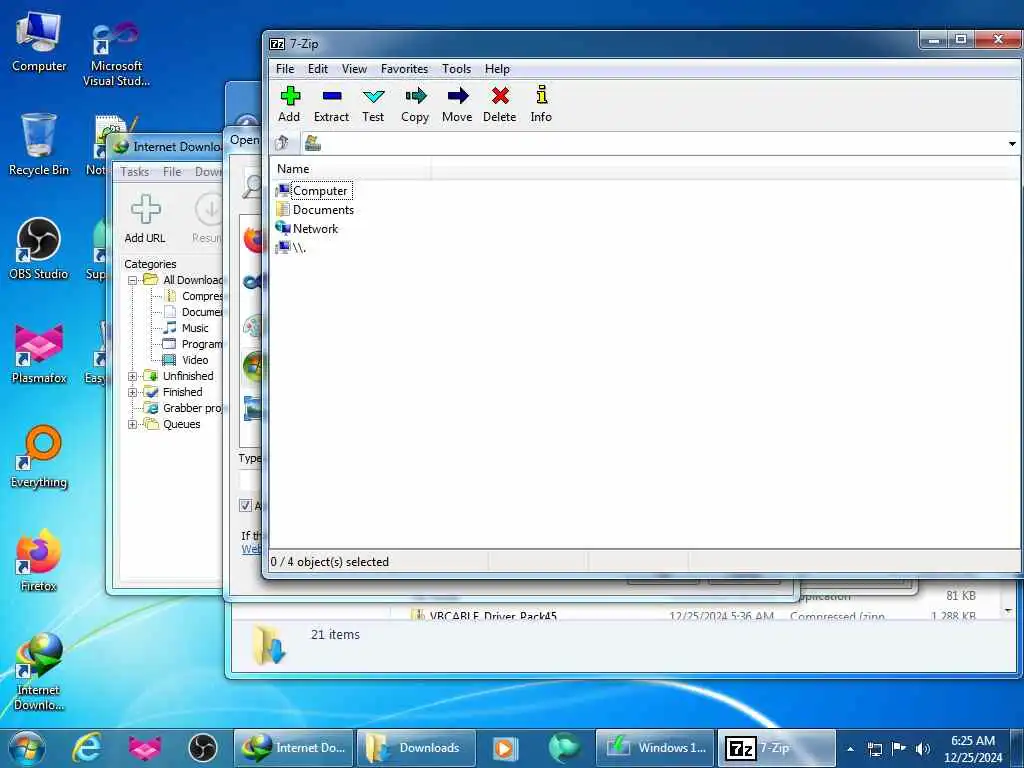Select the Music category in IDM
The height and width of the screenshot is (768, 1024).
coord(186,328)
